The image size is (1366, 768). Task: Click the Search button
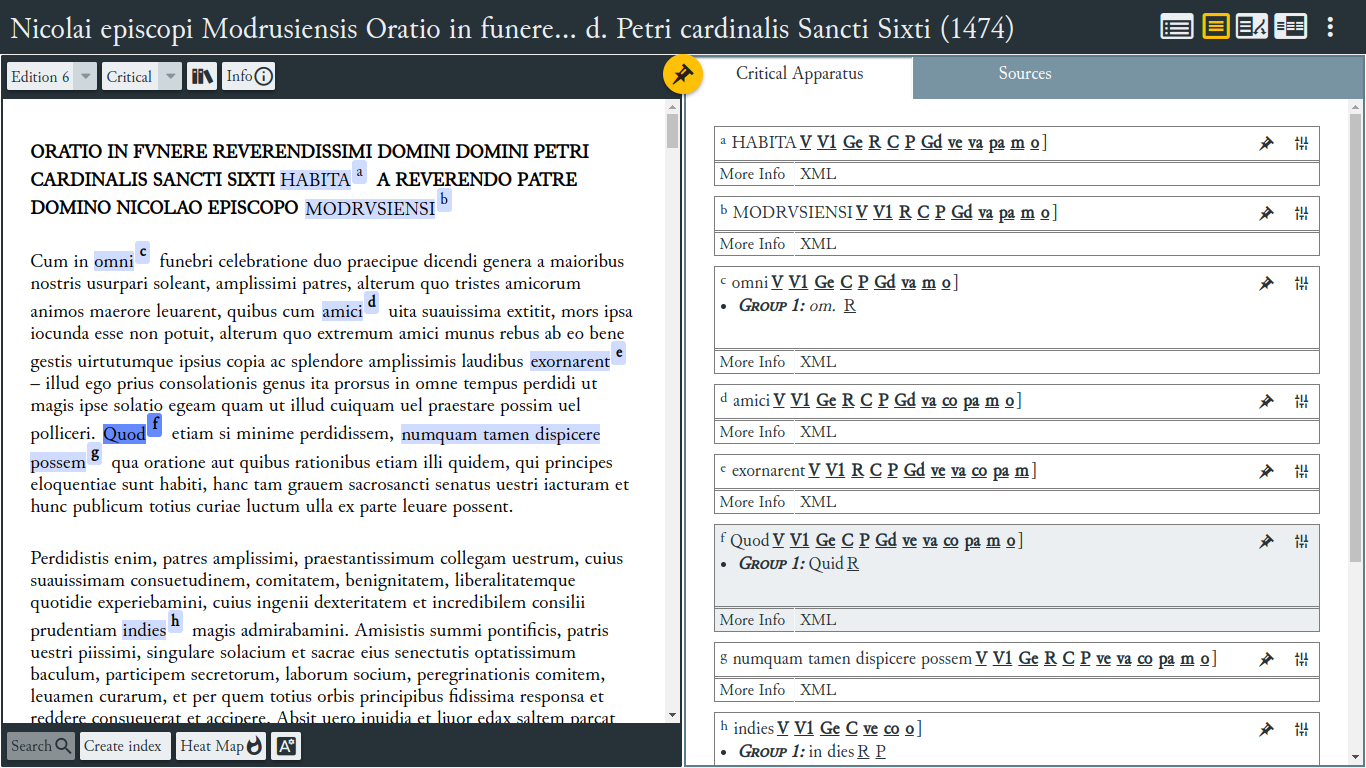(41, 746)
